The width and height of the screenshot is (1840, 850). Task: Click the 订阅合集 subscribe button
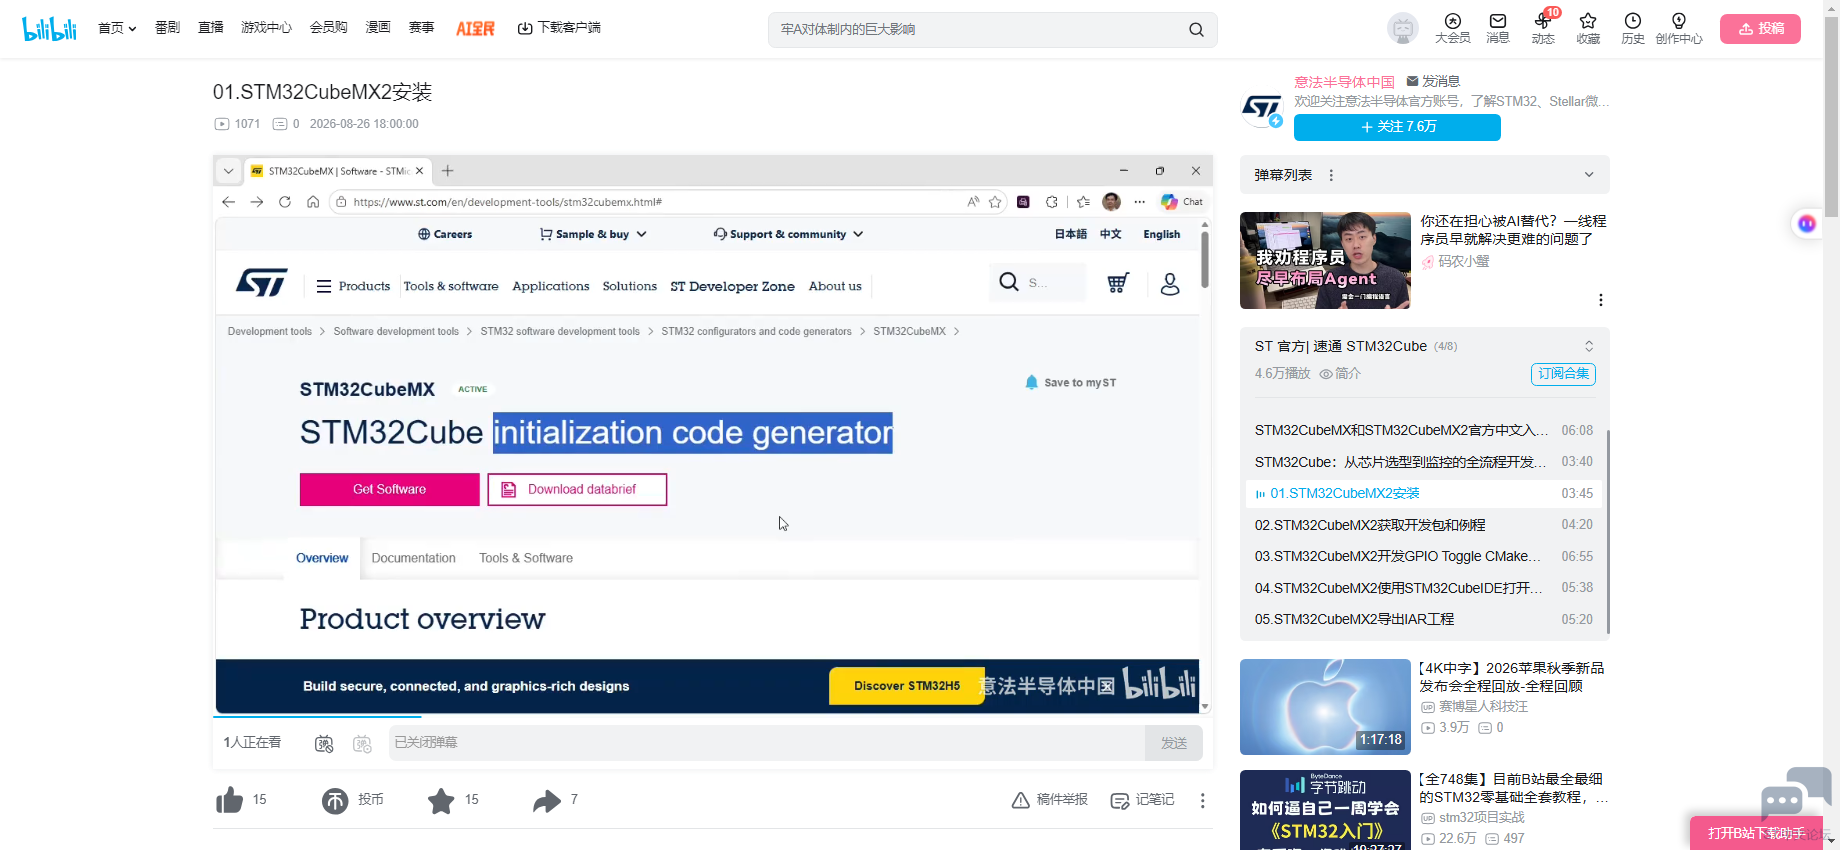(1563, 374)
